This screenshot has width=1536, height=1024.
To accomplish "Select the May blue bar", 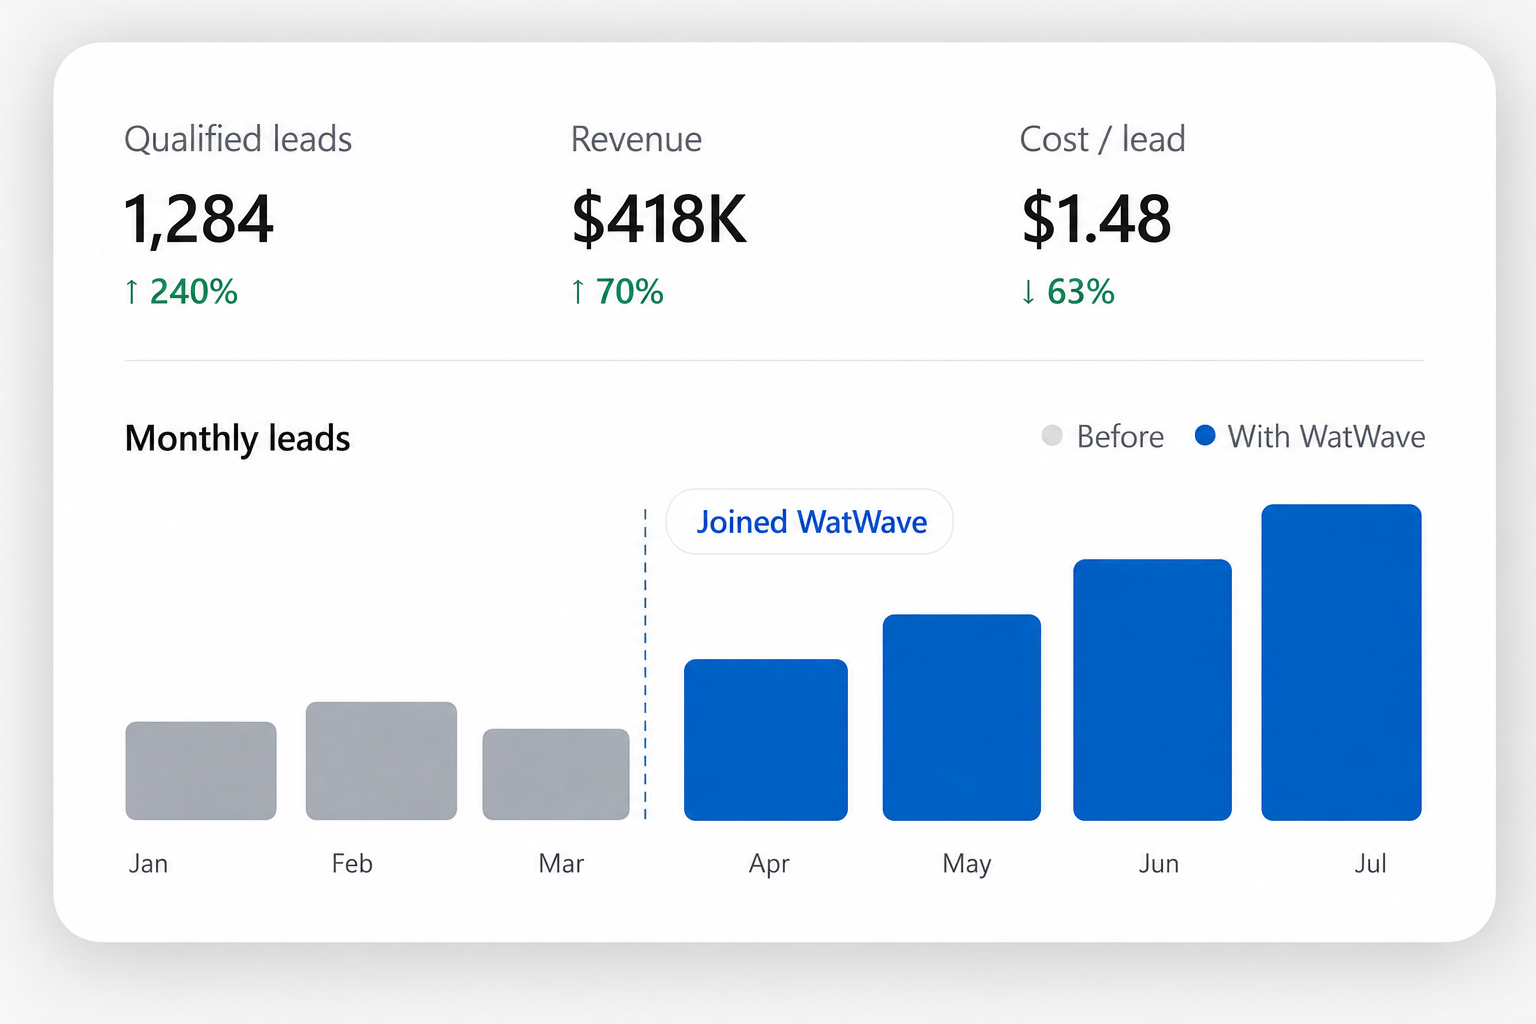I will click(x=962, y=717).
